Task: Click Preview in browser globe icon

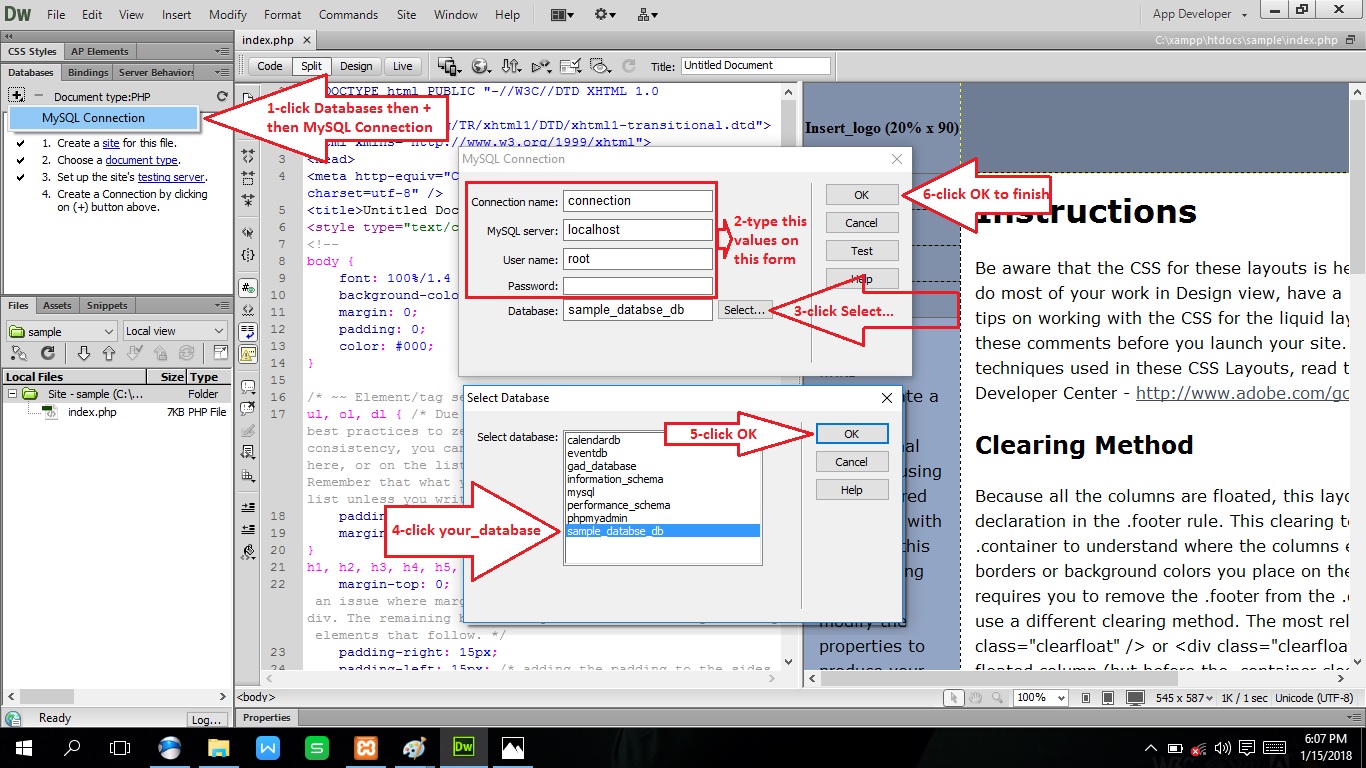Action: point(483,66)
